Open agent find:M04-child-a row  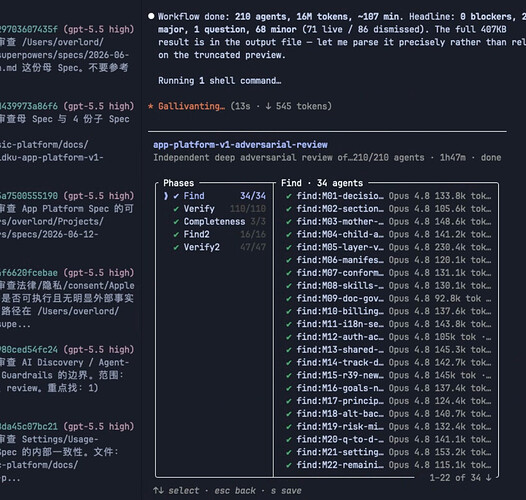point(388,234)
